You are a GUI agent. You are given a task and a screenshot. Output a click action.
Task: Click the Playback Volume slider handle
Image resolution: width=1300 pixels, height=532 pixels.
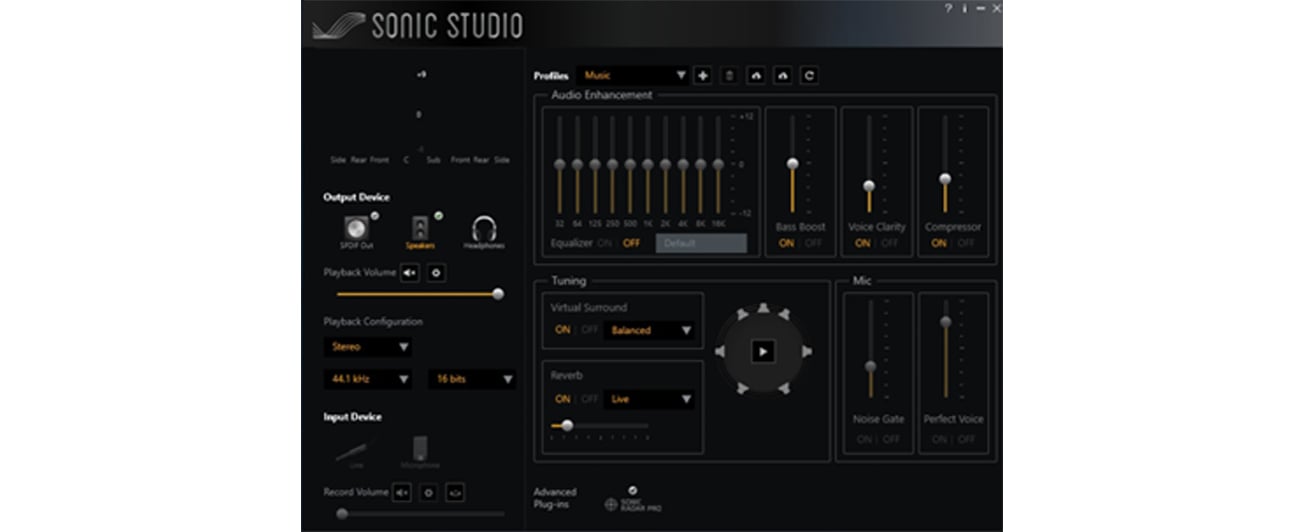[498, 294]
